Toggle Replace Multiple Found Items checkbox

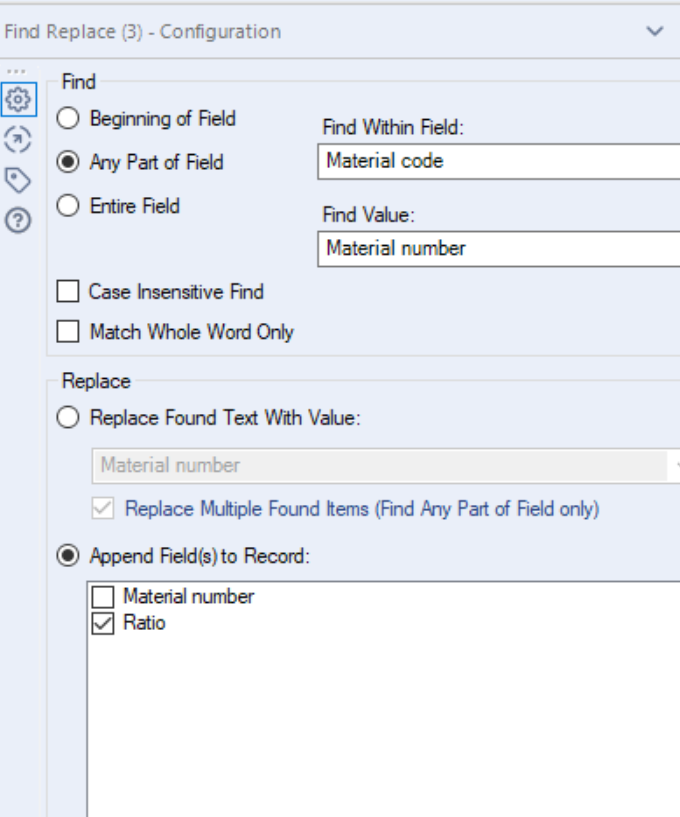[103, 509]
